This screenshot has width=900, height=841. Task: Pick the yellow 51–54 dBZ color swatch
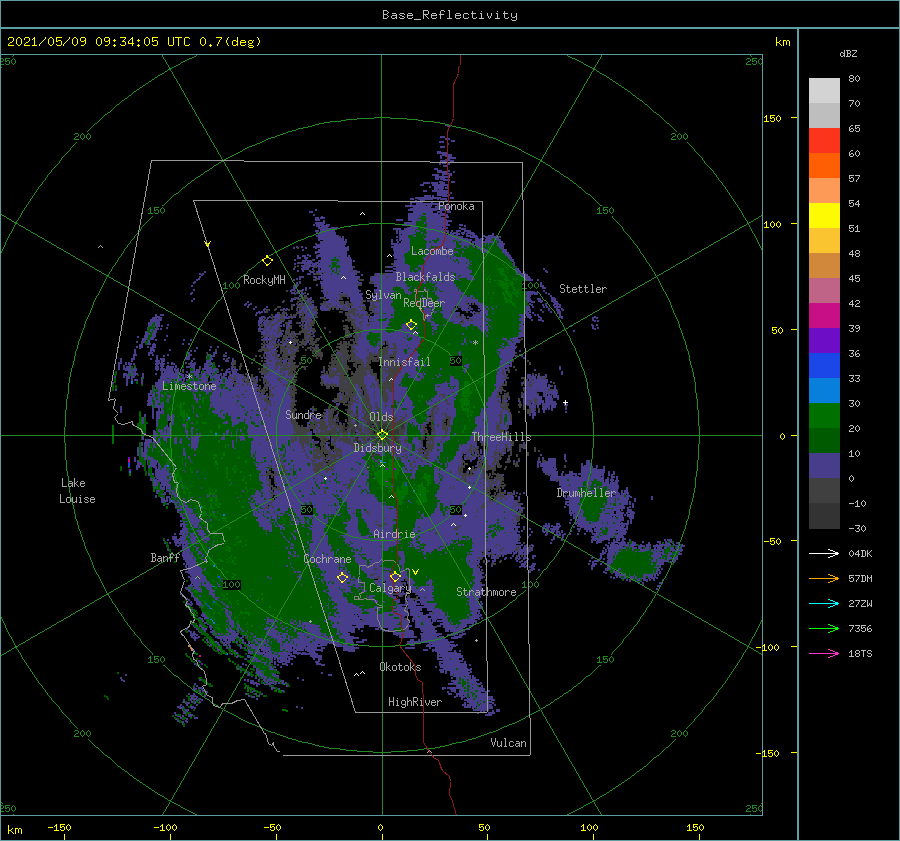pyautogui.click(x=824, y=216)
